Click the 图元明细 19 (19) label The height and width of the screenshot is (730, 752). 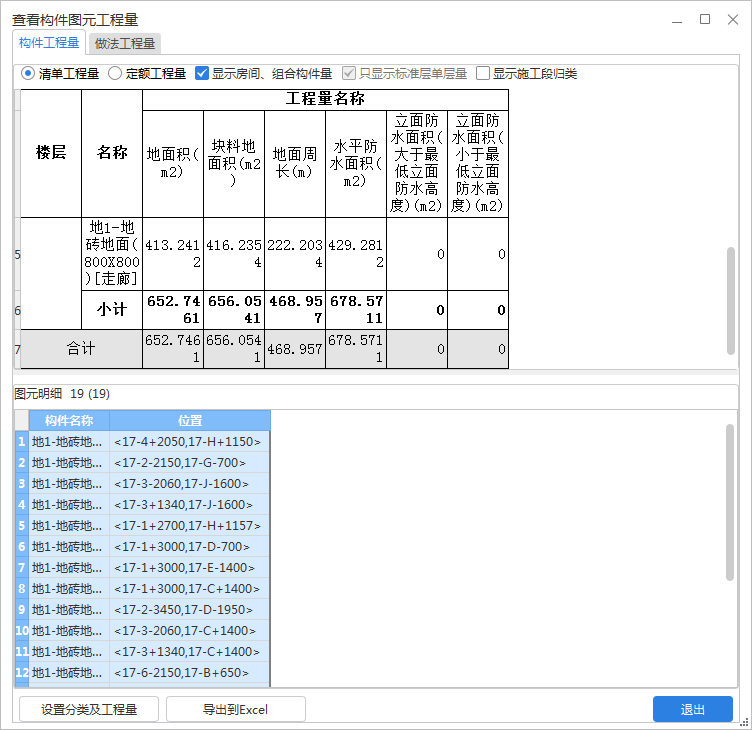coord(62,394)
